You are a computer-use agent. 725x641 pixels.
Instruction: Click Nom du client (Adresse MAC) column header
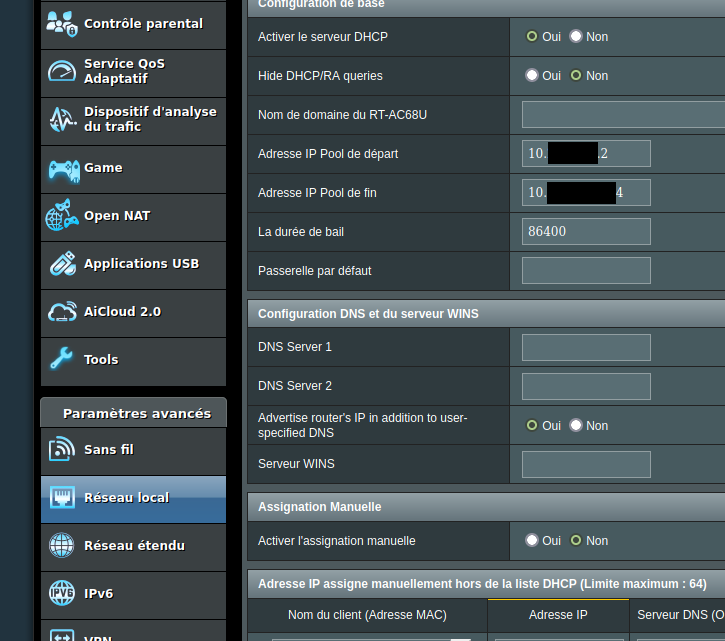pos(367,615)
